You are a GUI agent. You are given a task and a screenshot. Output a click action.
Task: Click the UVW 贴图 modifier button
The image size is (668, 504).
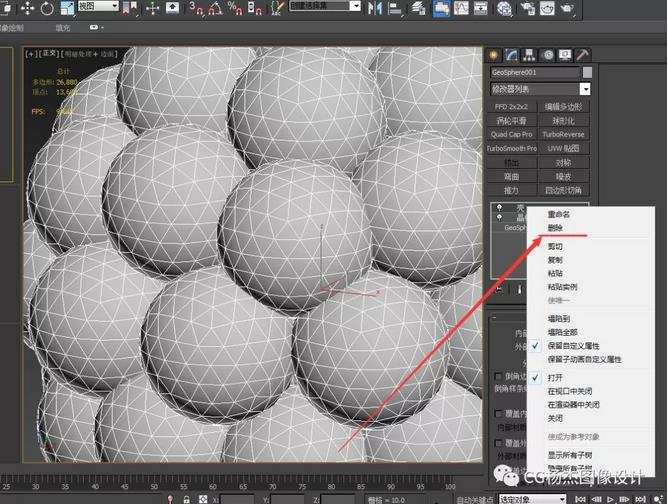click(563, 148)
